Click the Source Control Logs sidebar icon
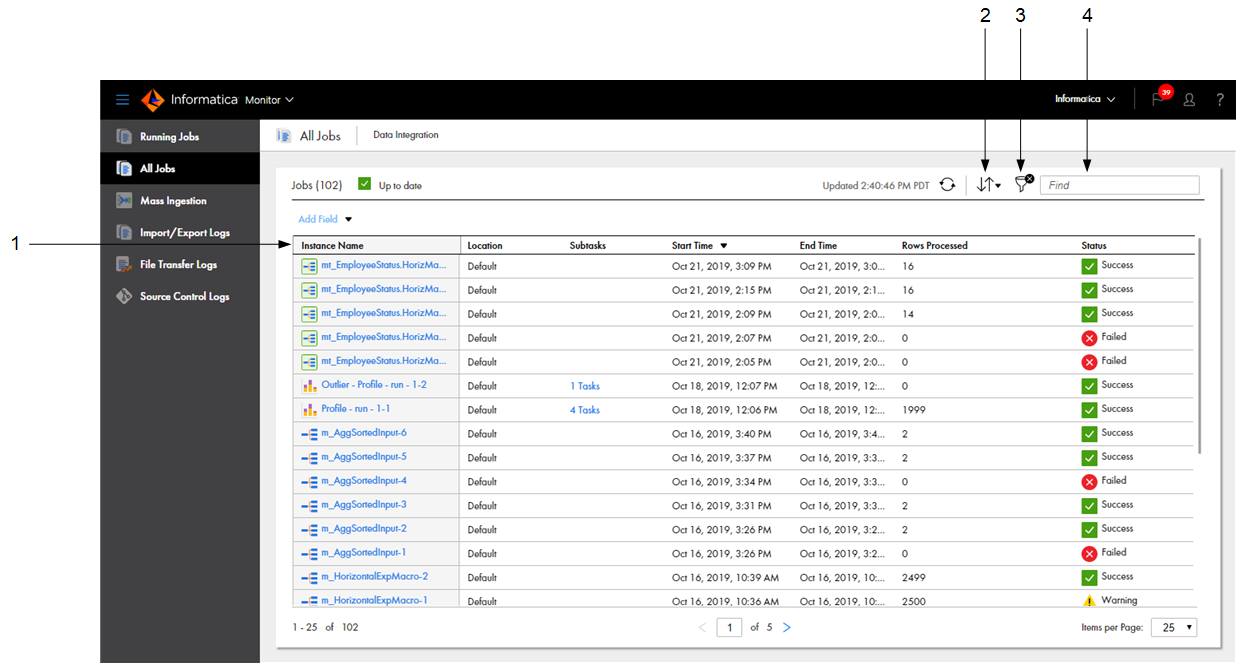Screen dimensions: 1237x664 click(x=124, y=296)
